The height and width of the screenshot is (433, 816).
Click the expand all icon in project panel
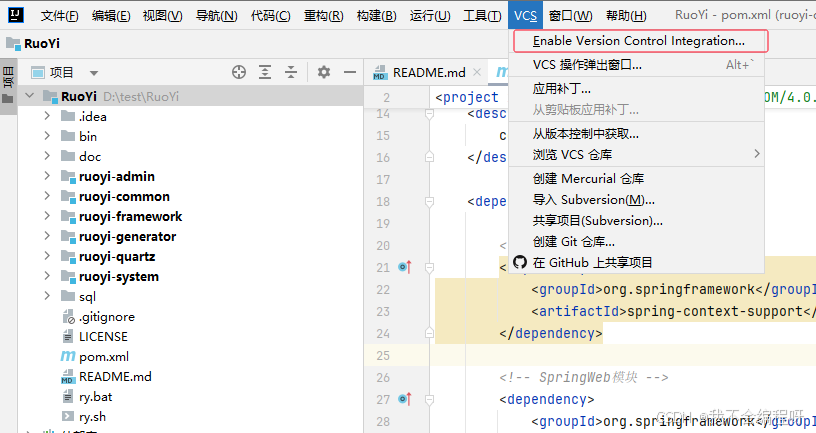click(x=265, y=72)
